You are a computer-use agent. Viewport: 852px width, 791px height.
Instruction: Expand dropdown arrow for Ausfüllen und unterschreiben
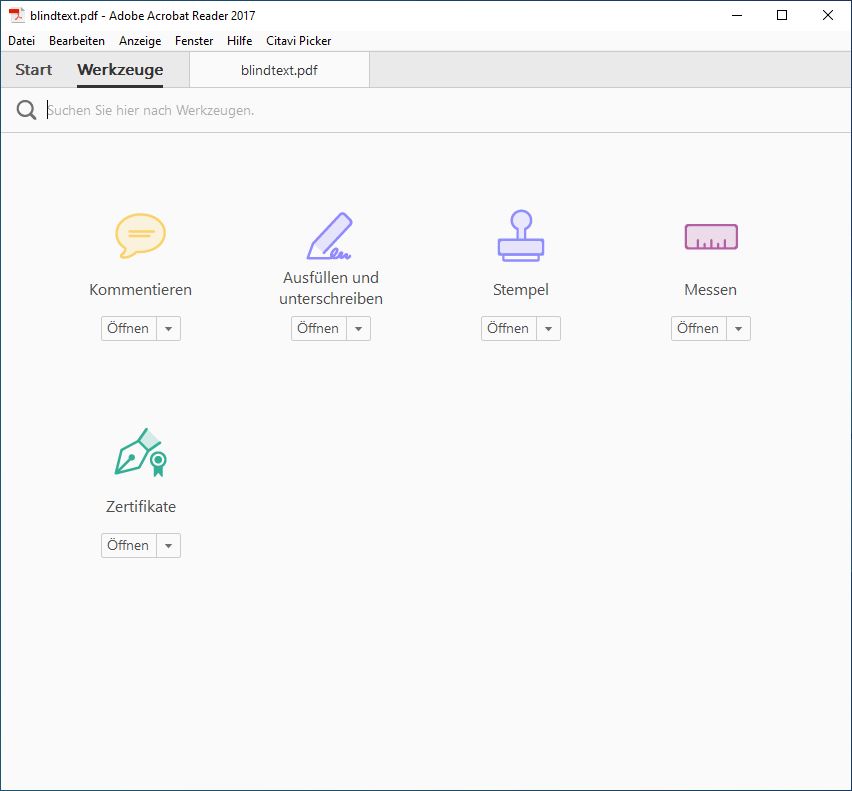coord(359,329)
